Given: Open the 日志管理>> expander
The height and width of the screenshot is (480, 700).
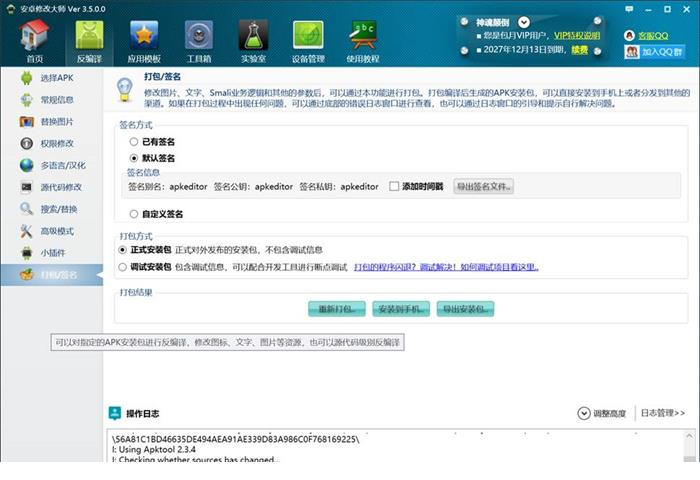Looking at the screenshot, I should (663, 413).
